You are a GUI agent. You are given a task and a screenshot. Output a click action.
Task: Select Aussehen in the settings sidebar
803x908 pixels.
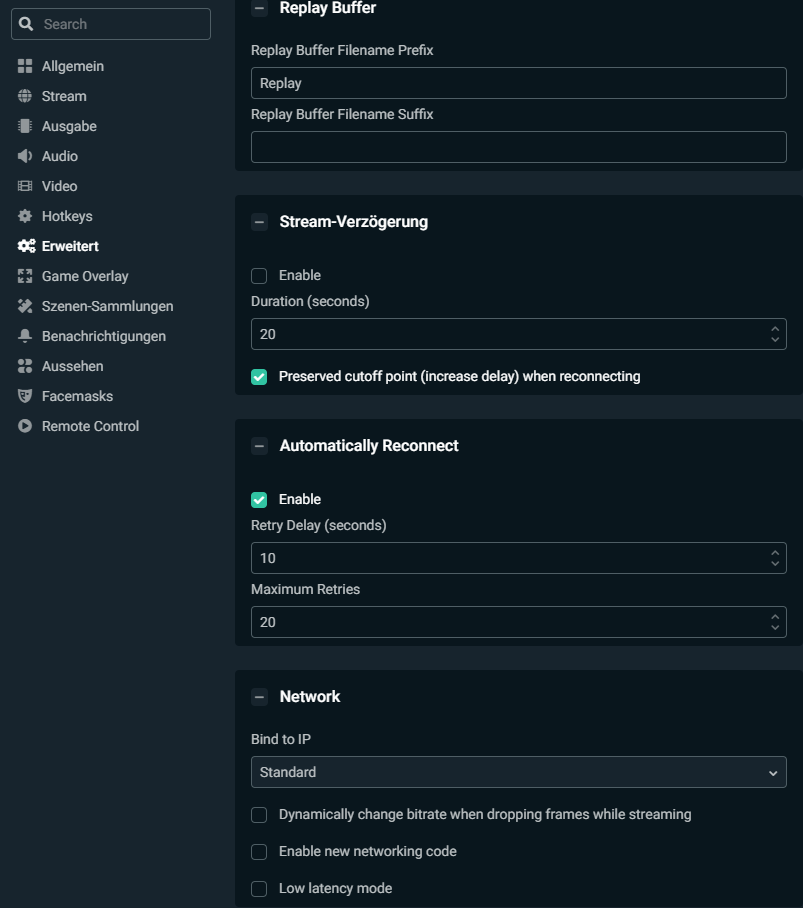(x=72, y=366)
